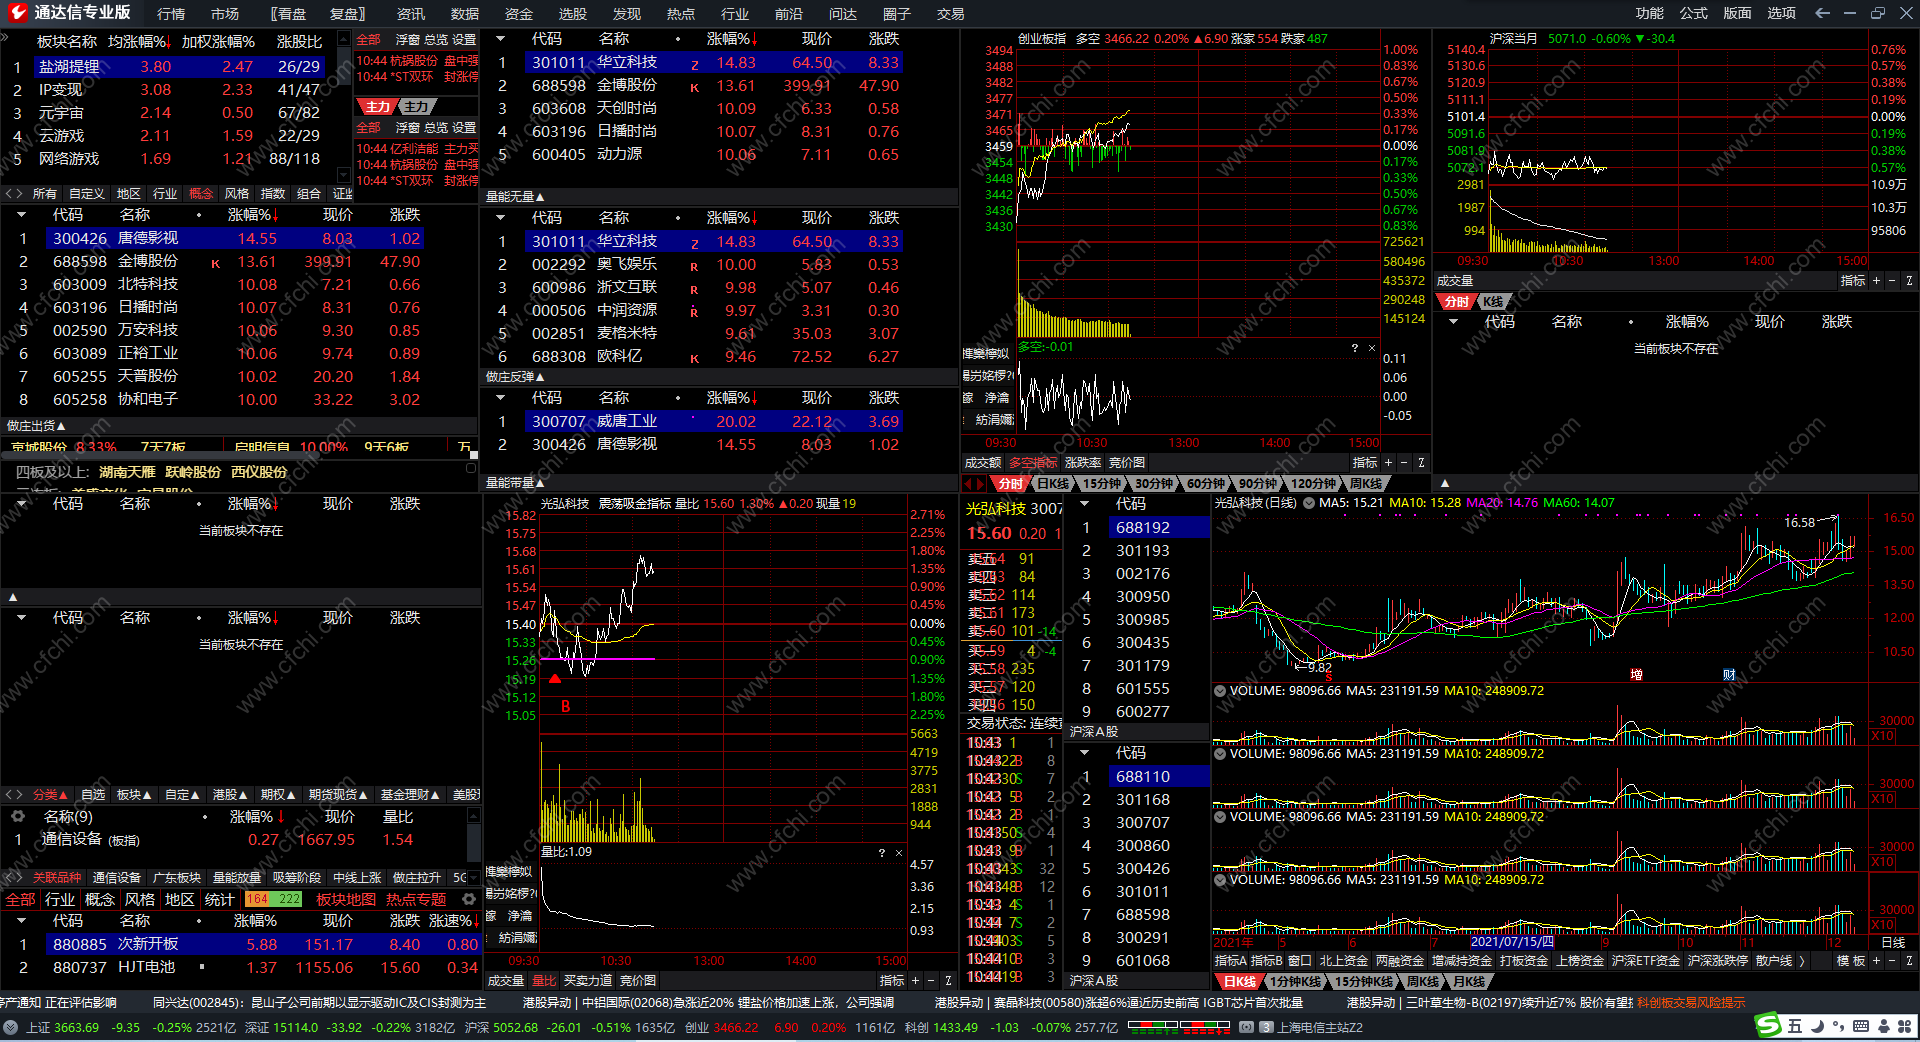This screenshot has height=1042, width=1920.
Task: Open the 科创板交易风险提示 ticker link
Action: click(x=1691, y=1002)
